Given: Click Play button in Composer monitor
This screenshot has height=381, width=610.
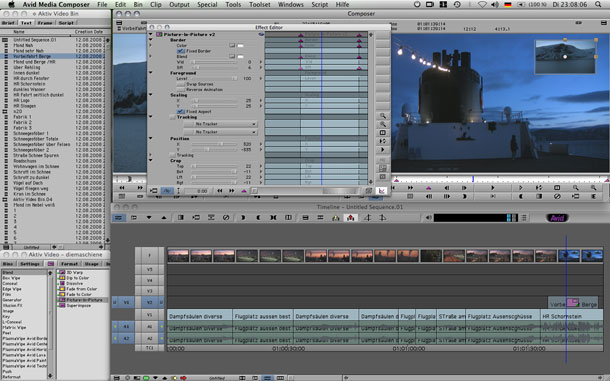Looking at the screenshot, I should [493, 188].
